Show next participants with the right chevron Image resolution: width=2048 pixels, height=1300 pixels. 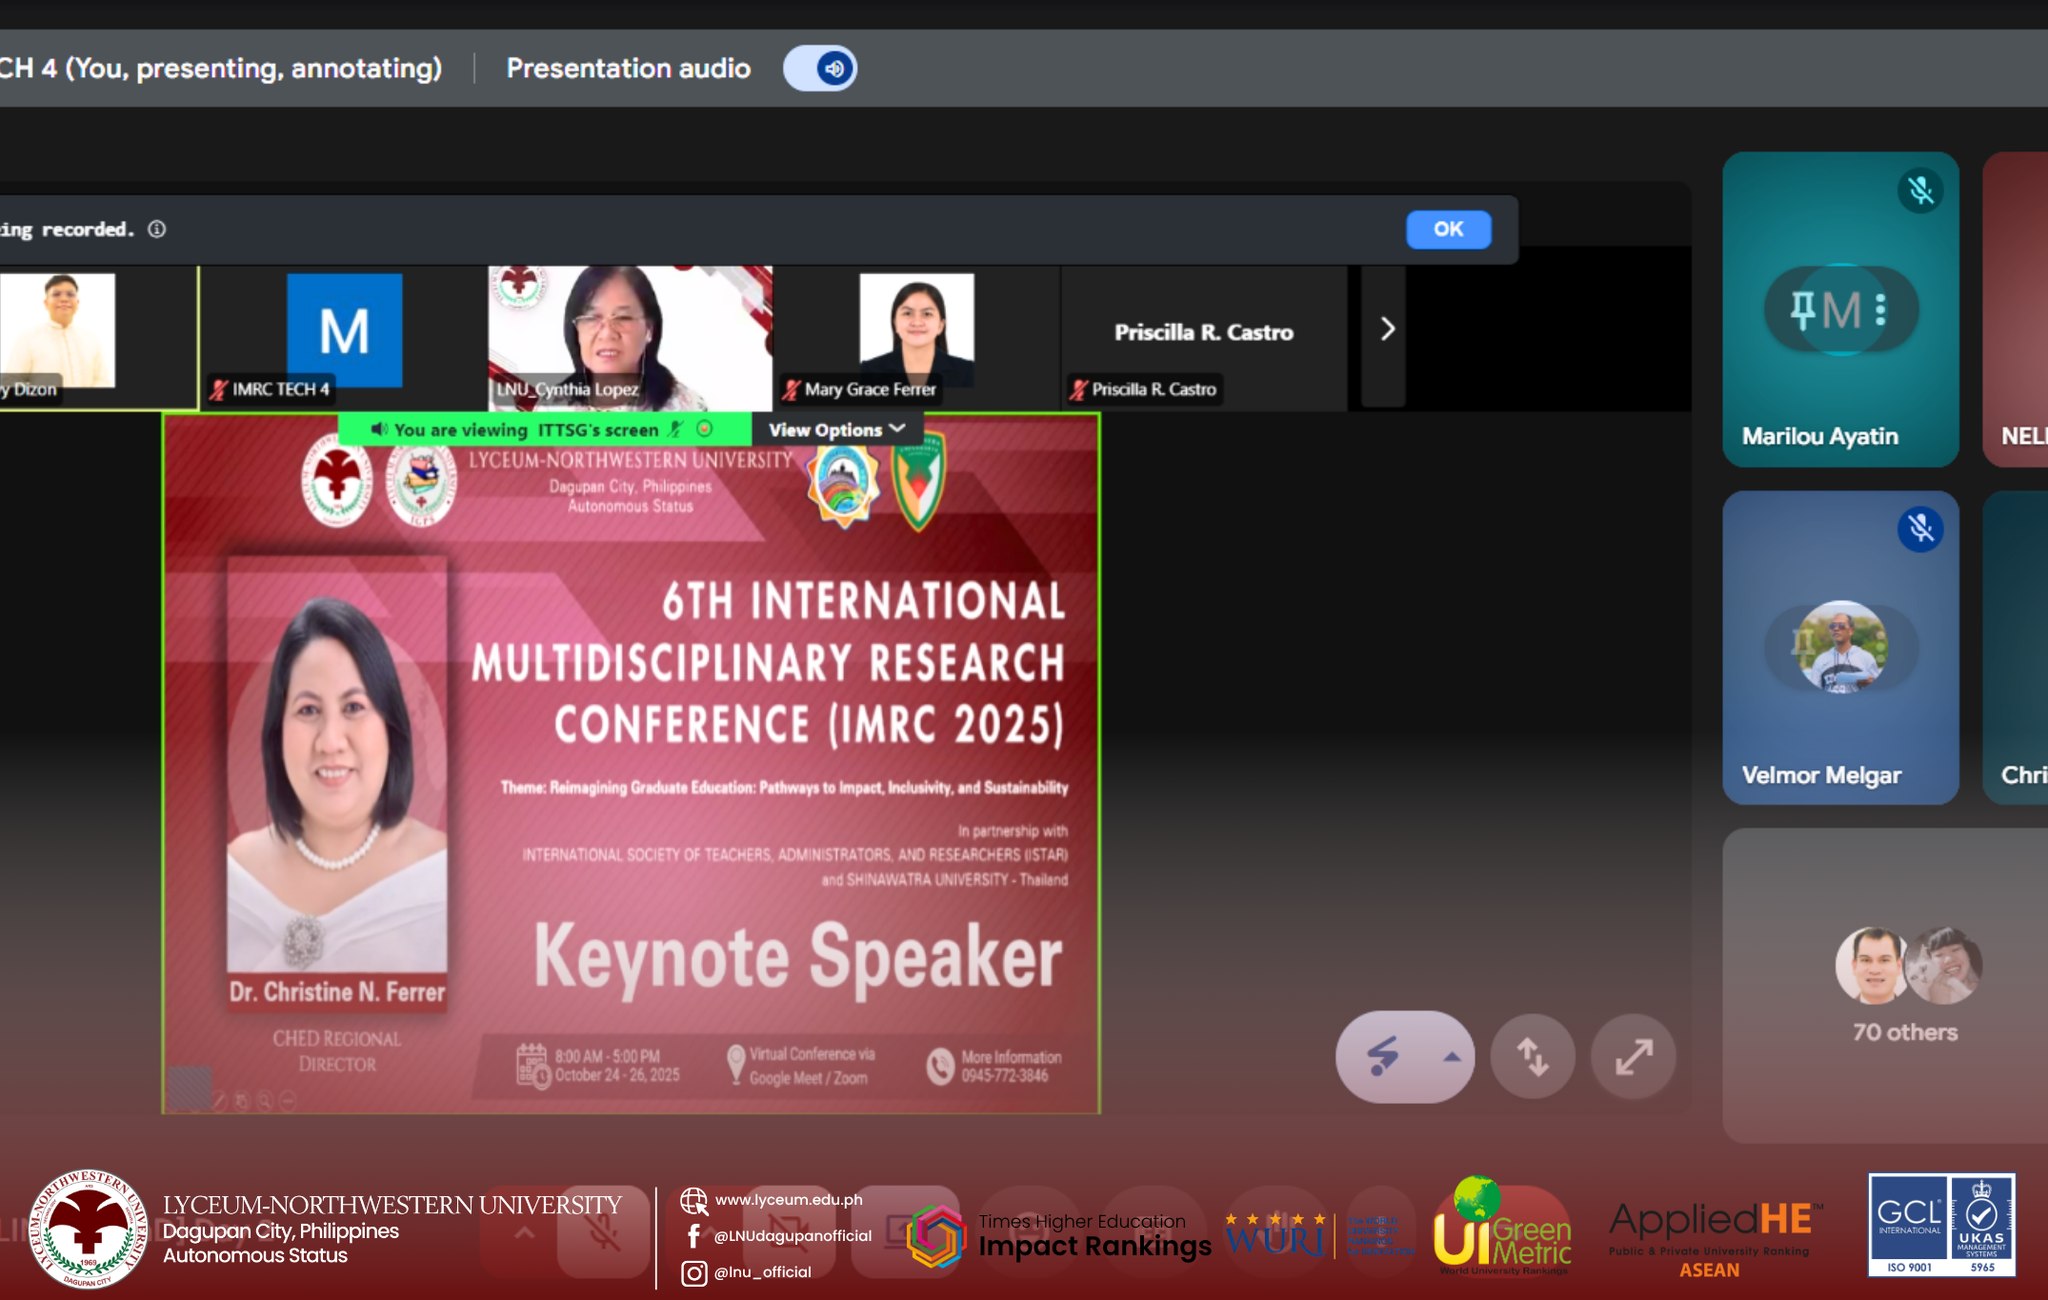pyautogui.click(x=1386, y=329)
